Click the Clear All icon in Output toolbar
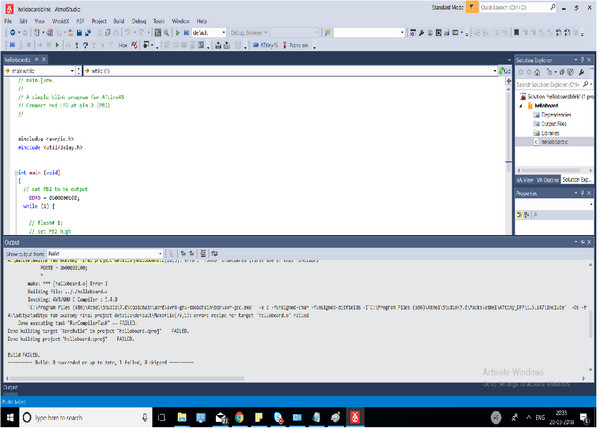 coord(203,254)
